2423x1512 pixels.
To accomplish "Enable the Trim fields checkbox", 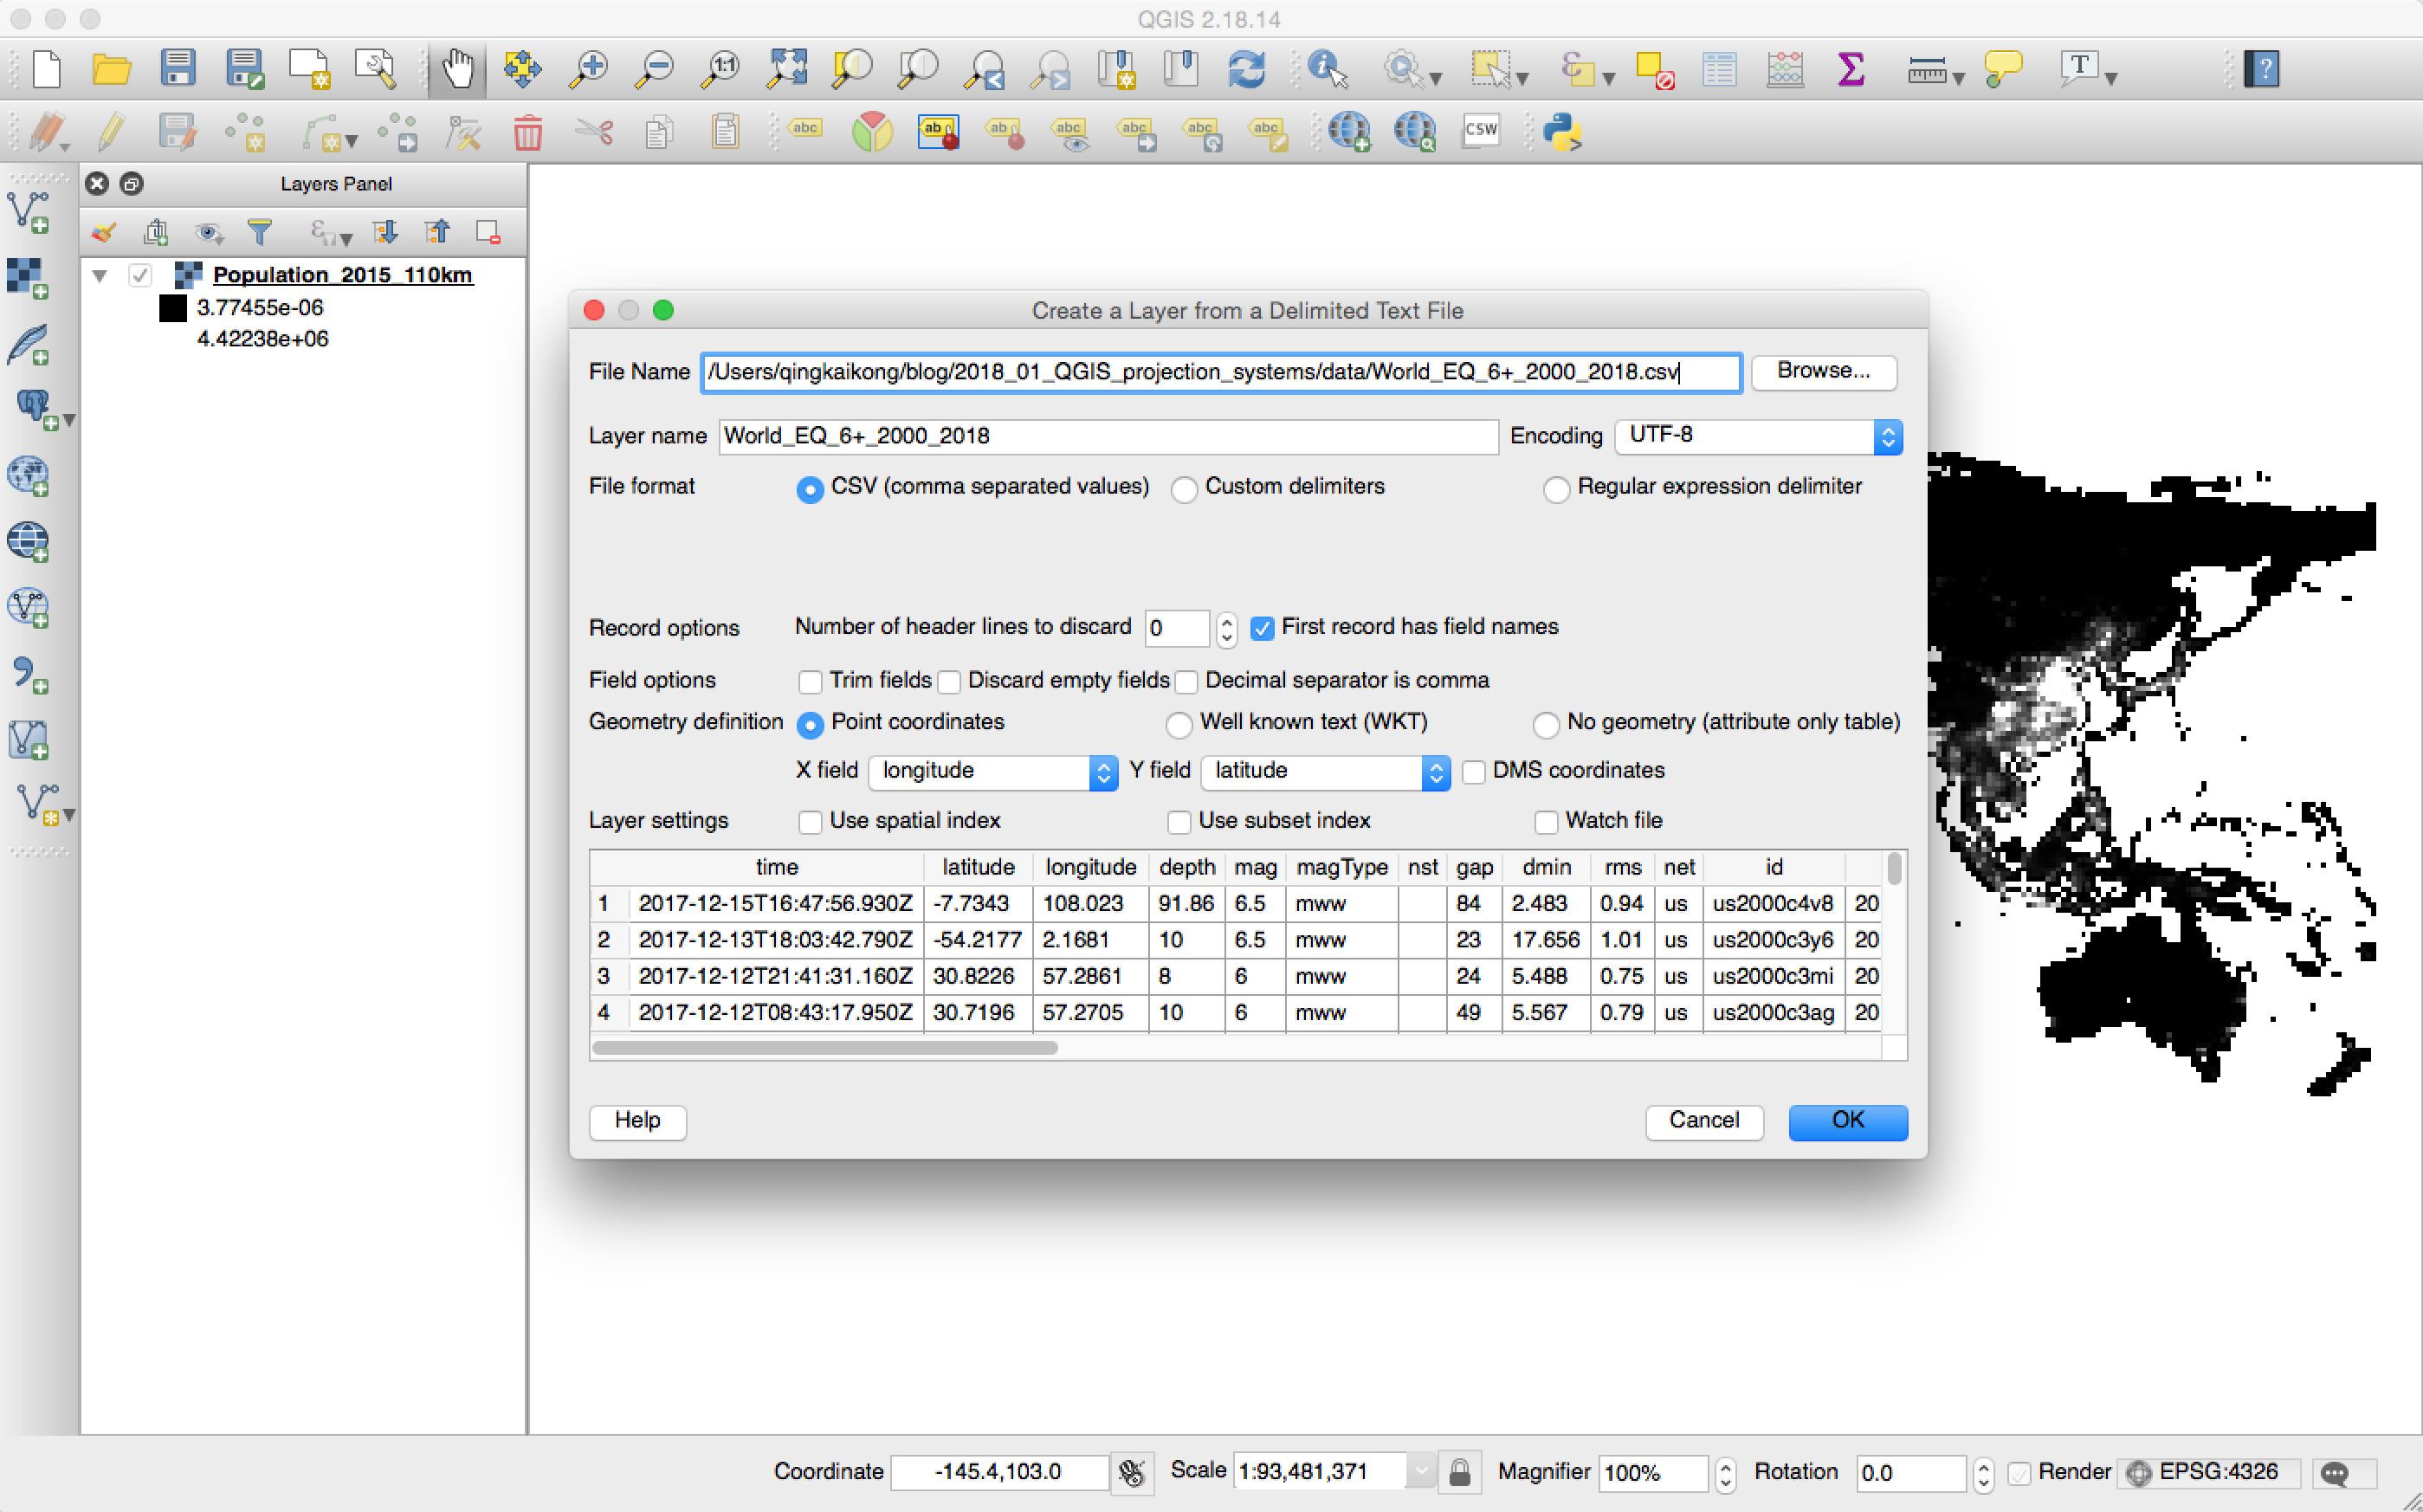I will pyautogui.click(x=810, y=682).
